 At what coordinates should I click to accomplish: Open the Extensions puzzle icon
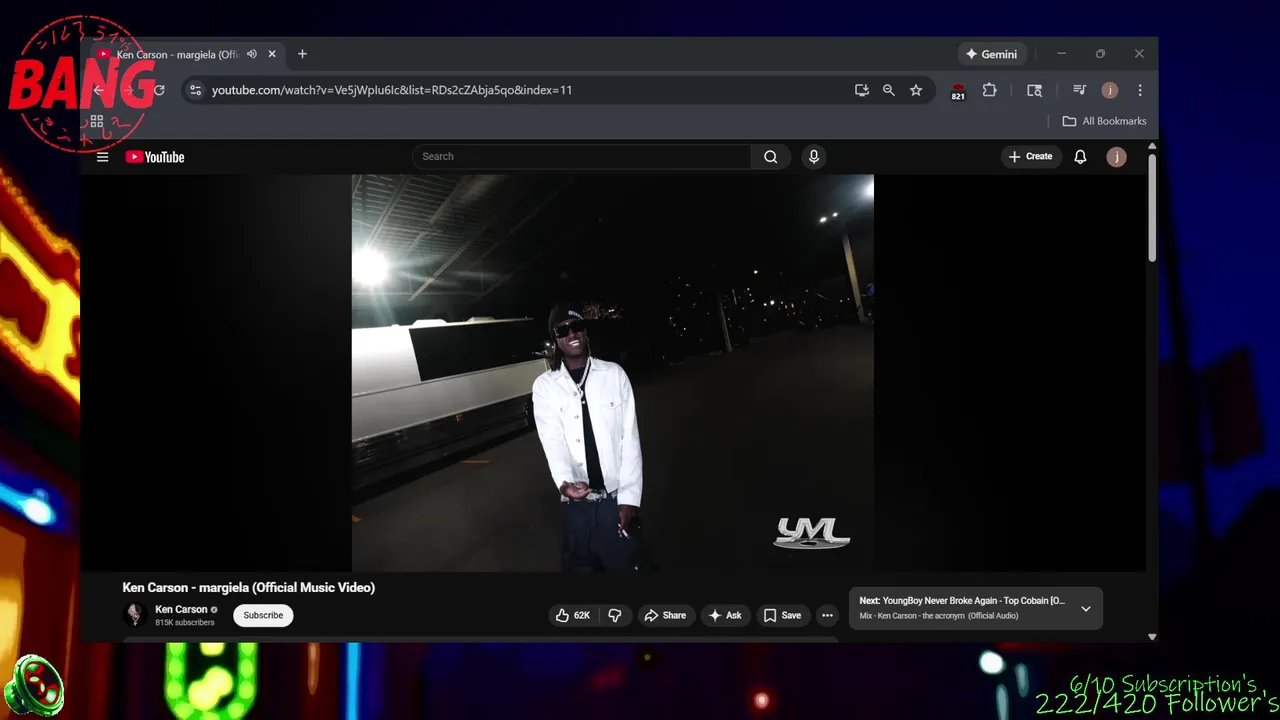coord(989,90)
